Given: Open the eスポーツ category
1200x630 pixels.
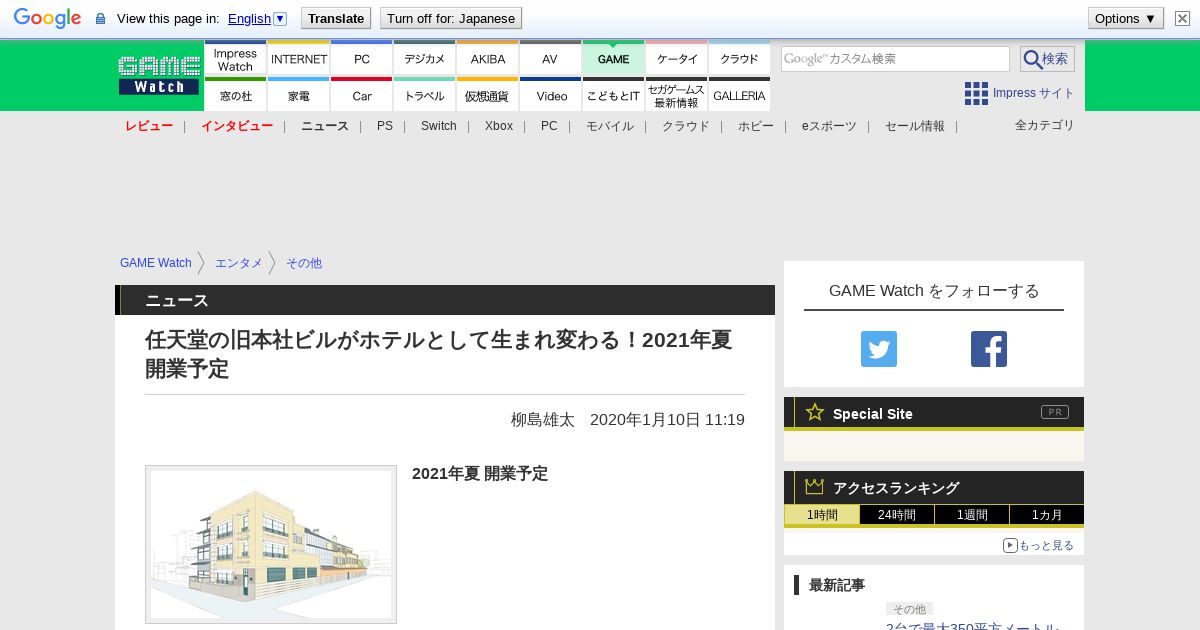Looking at the screenshot, I should pyautogui.click(x=829, y=126).
